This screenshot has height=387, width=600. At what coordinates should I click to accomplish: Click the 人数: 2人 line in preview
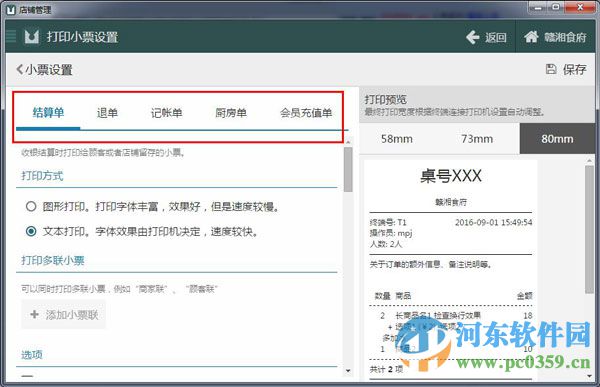click(x=386, y=244)
